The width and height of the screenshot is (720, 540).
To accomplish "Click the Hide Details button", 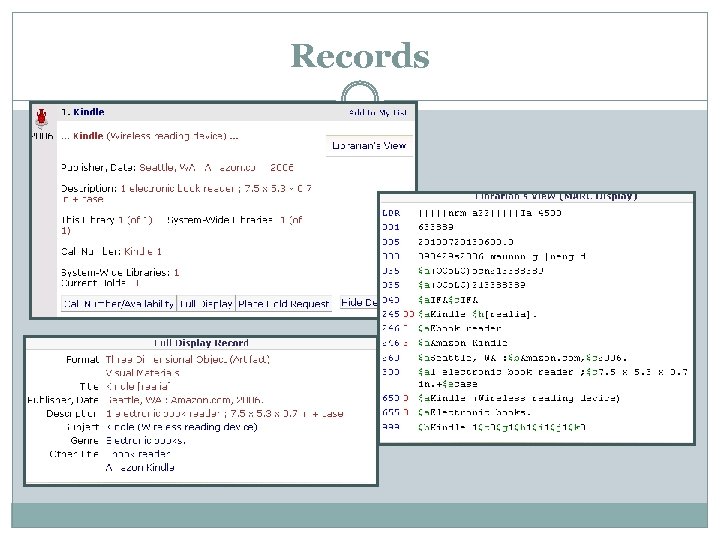I will click(x=359, y=303).
